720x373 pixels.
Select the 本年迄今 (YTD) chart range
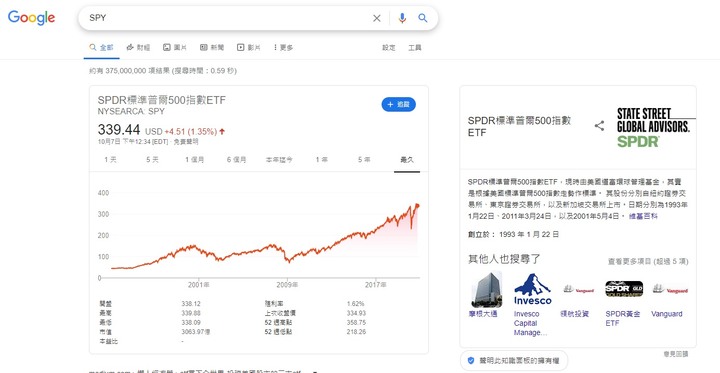pyautogui.click(x=279, y=160)
